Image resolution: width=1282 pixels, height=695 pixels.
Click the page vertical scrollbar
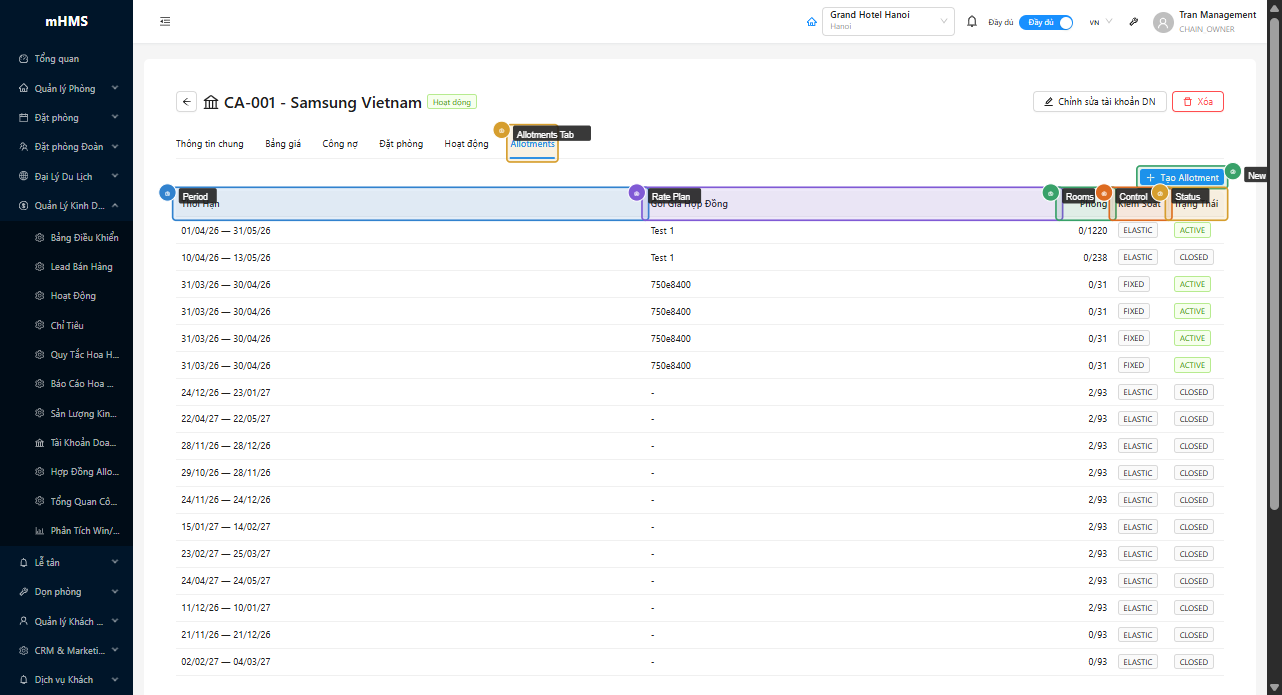point(1274,300)
